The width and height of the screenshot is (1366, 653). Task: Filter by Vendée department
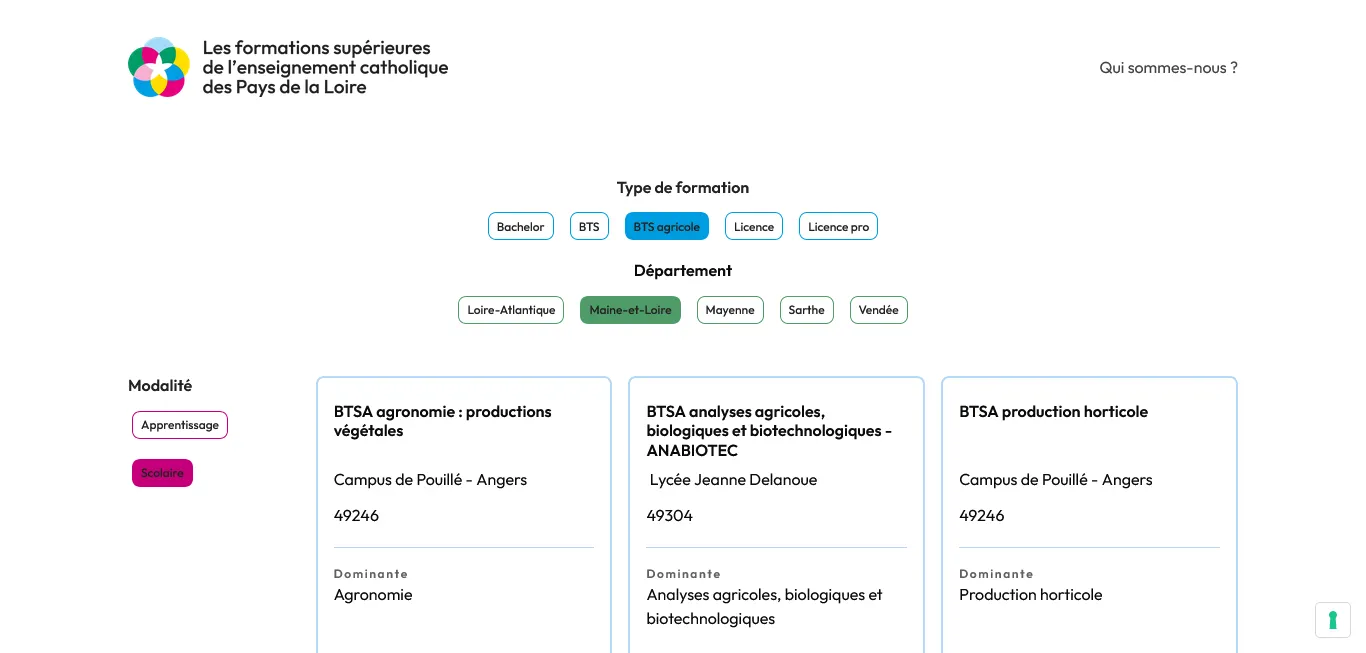tap(879, 310)
